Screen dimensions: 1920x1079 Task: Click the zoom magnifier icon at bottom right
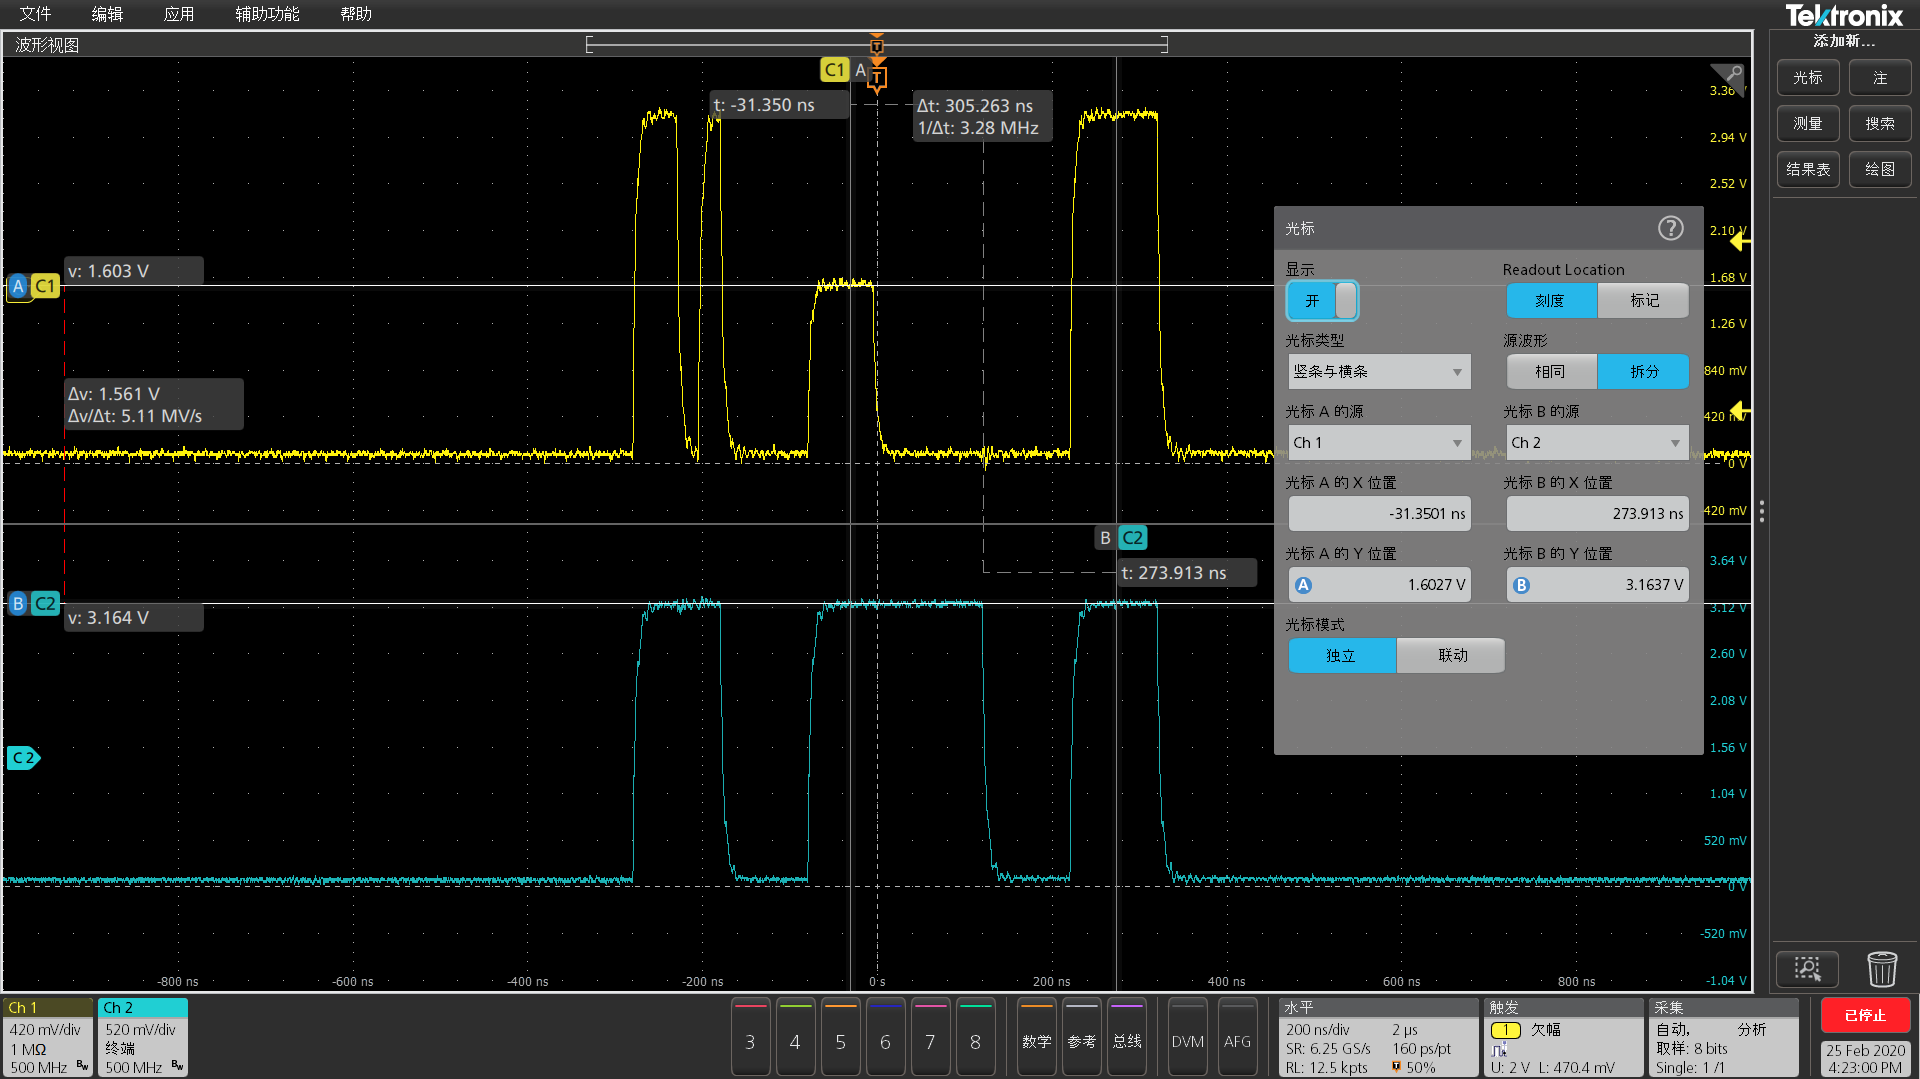tap(1807, 968)
